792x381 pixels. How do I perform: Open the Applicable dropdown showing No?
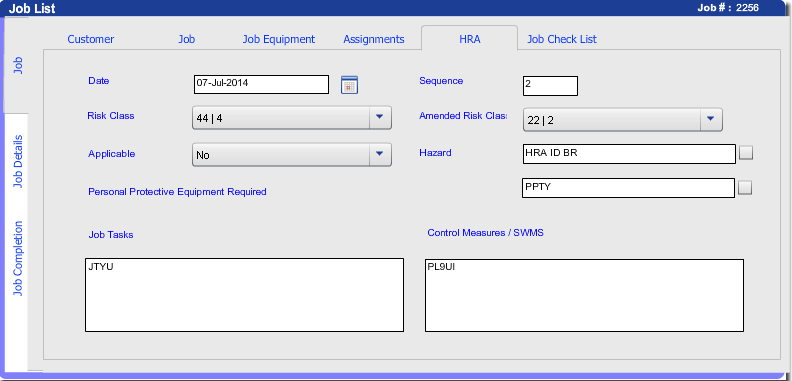[x=292, y=155]
